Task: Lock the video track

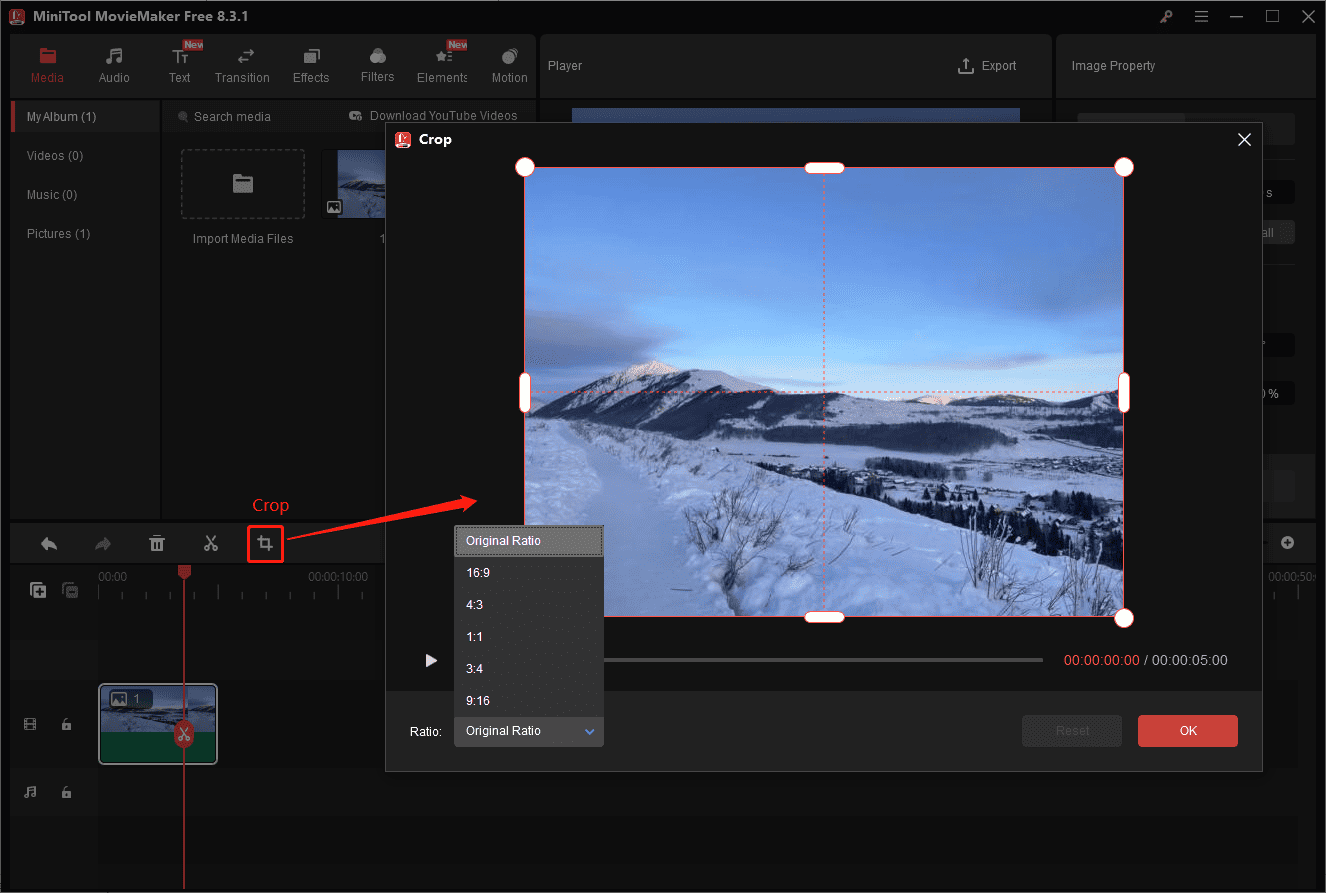Action: pos(66,724)
